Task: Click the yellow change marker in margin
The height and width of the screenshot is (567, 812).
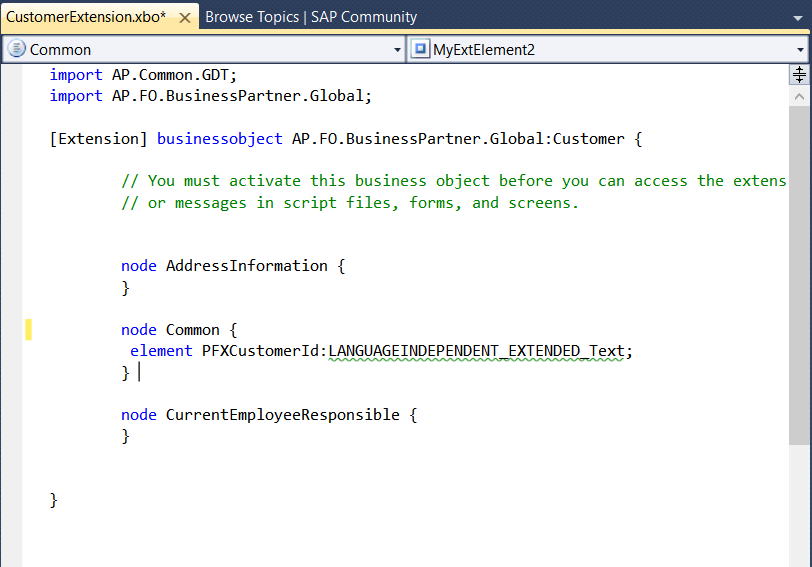Action: pyautogui.click(x=28, y=329)
